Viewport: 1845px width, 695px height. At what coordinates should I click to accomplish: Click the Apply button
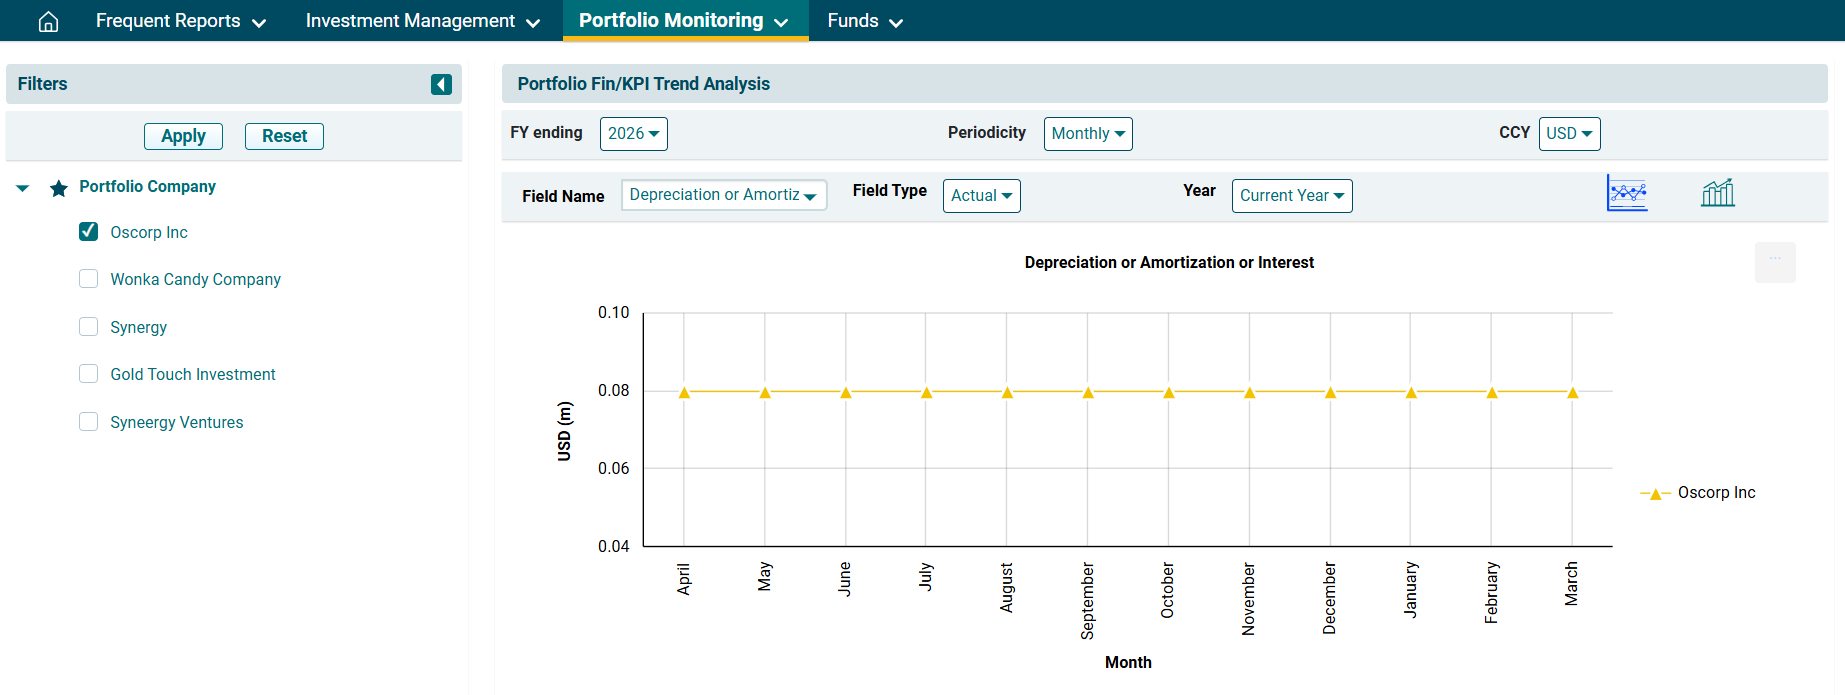coord(183,136)
